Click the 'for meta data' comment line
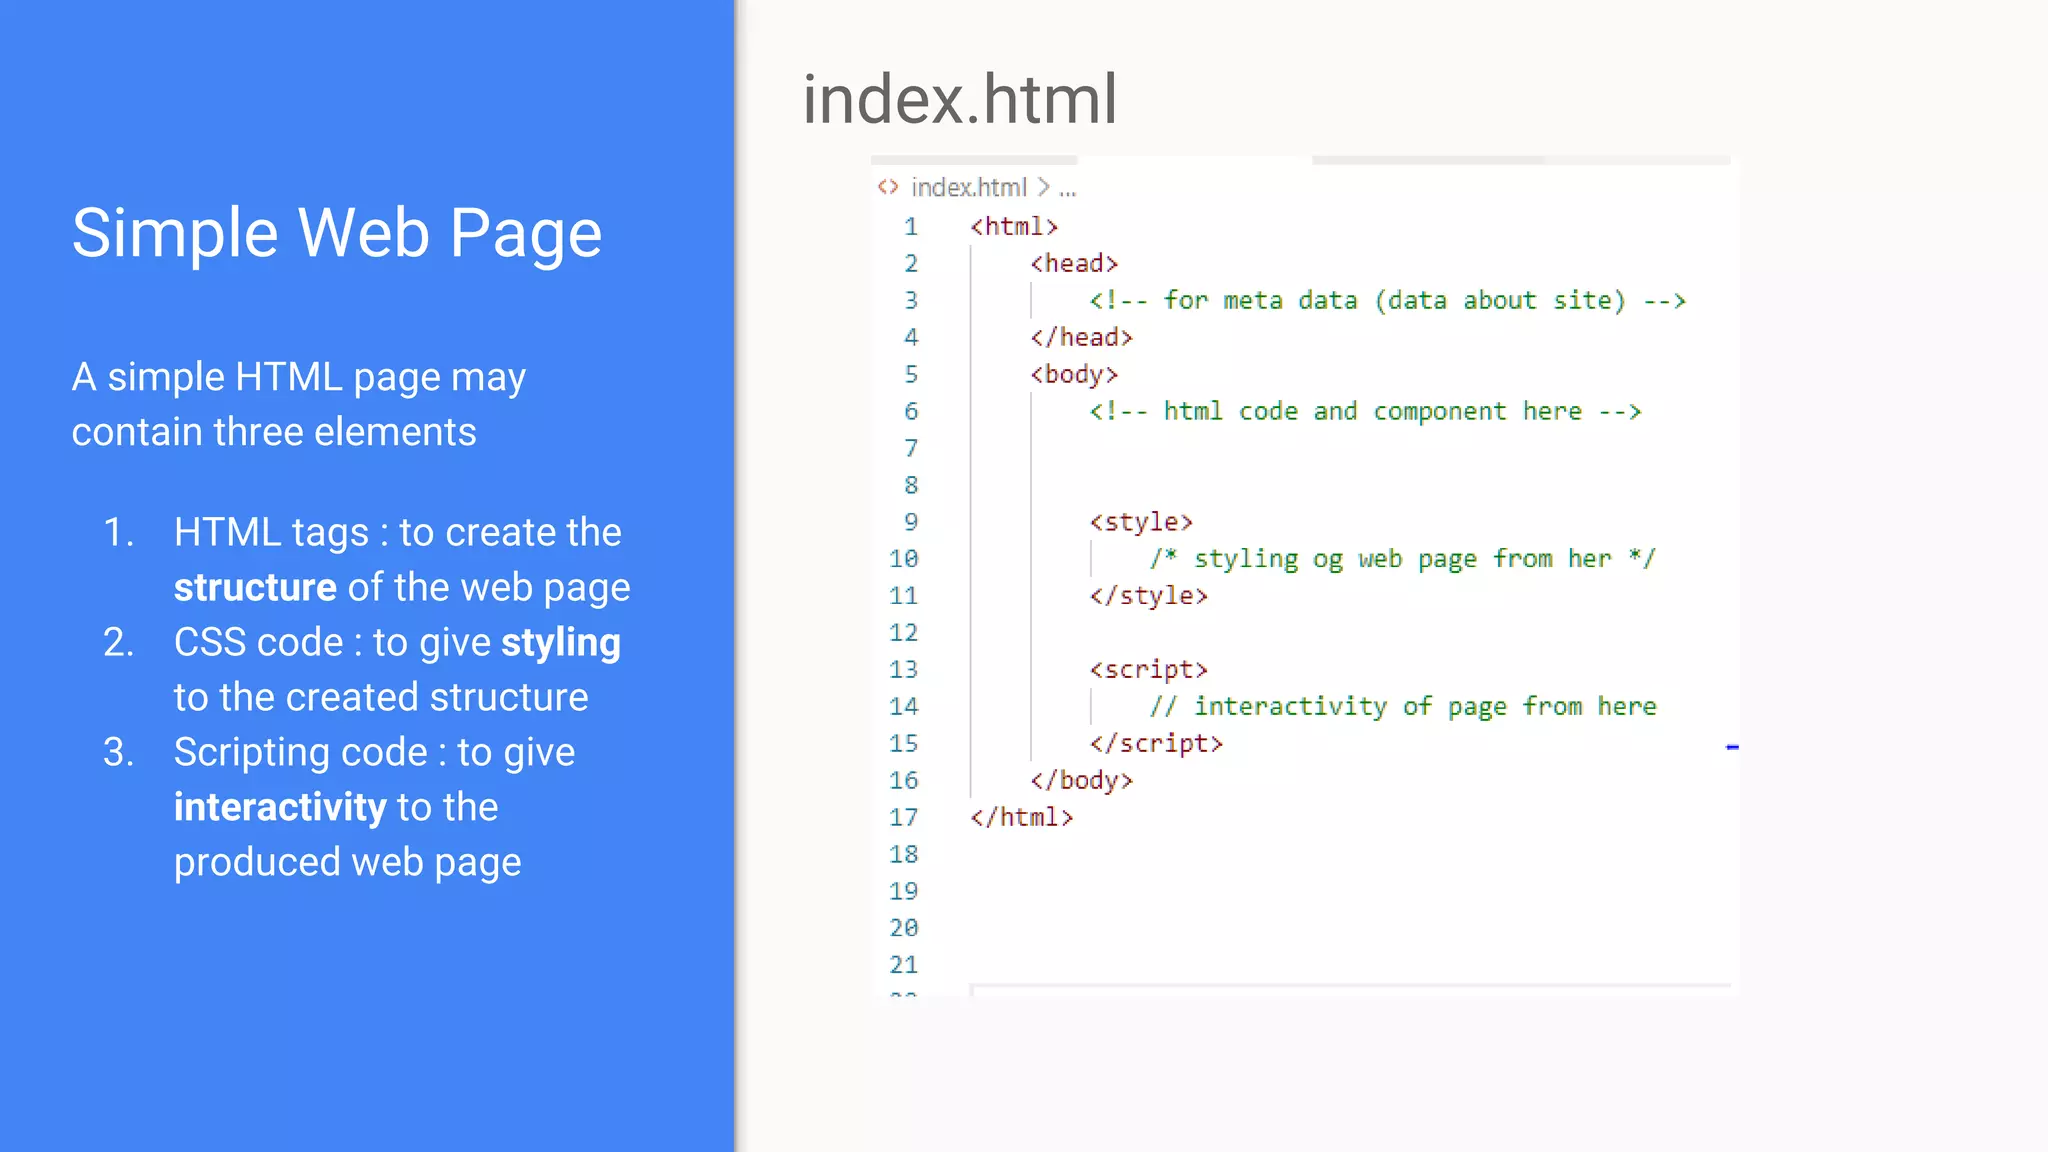Viewport: 2048px width, 1152px height. click(x=1388, y=300)
